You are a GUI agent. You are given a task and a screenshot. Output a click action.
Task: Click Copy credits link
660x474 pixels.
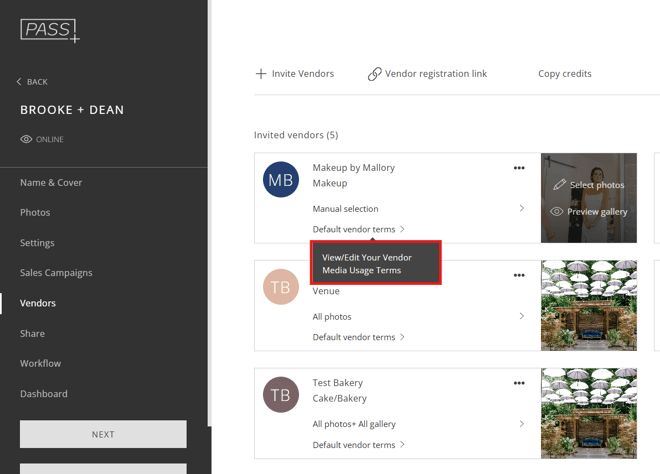tap(565, 74)
